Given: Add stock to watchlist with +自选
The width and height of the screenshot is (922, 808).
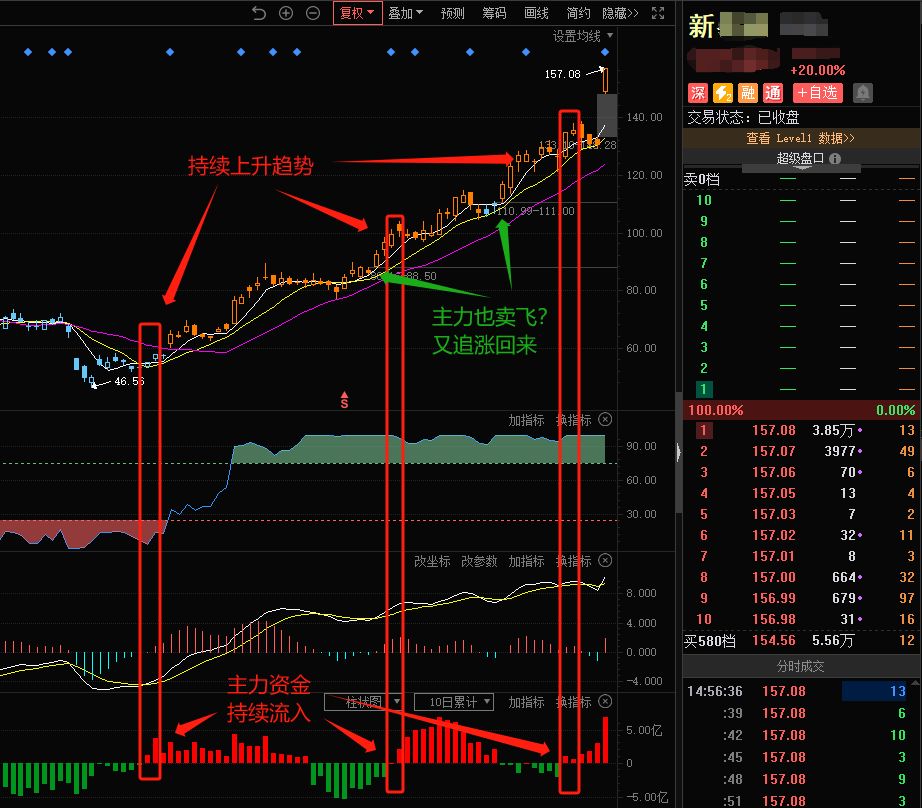Looking at the screenshot, I should pos(818,93).
